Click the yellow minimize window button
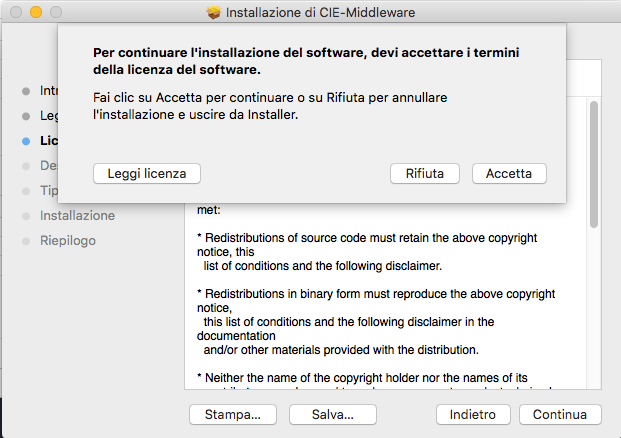 [36, 12]
